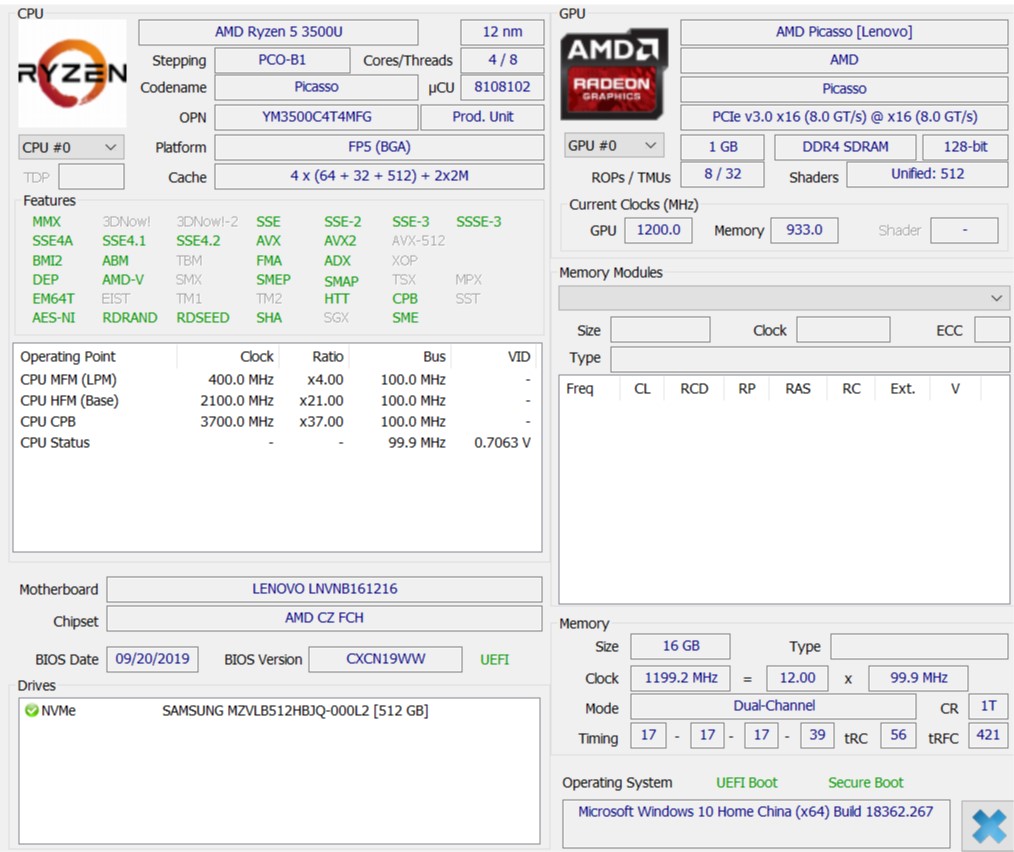Click the AVX2 feature label
This screenshot has width=1014, height=852.
click(340, 241)
